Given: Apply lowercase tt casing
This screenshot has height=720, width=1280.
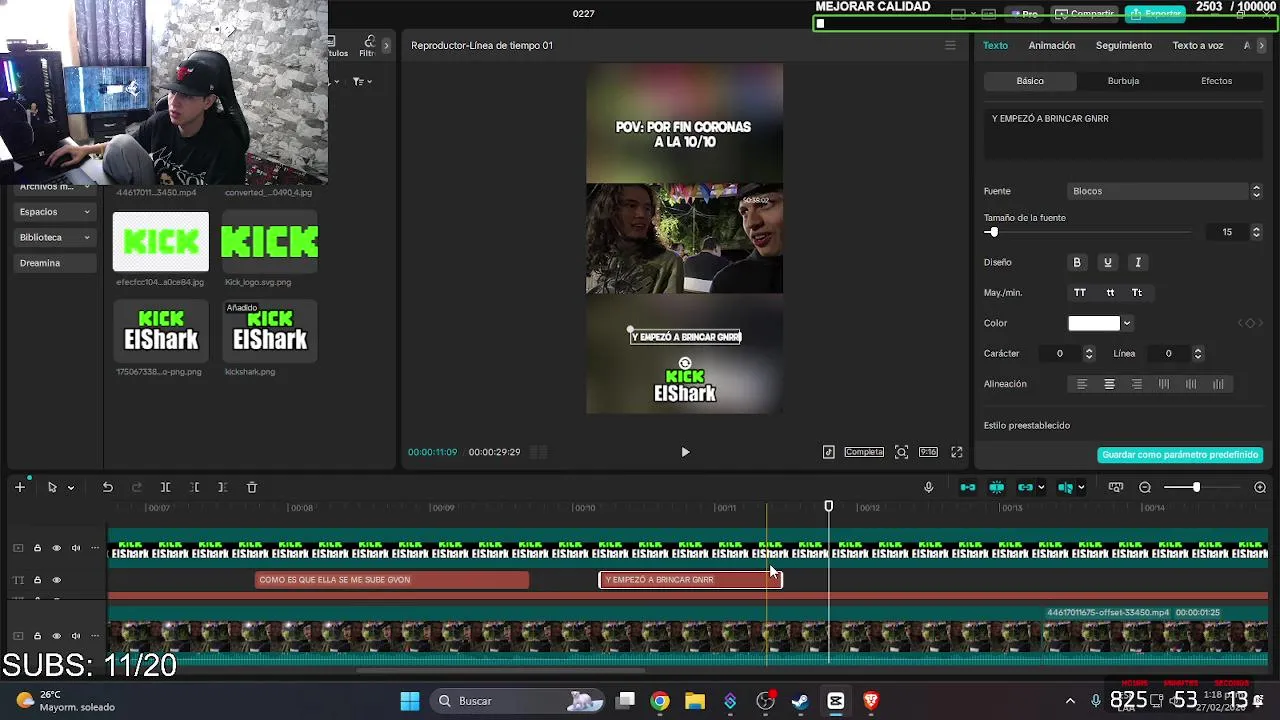Looking at the screenshot, I should 1110,293.
